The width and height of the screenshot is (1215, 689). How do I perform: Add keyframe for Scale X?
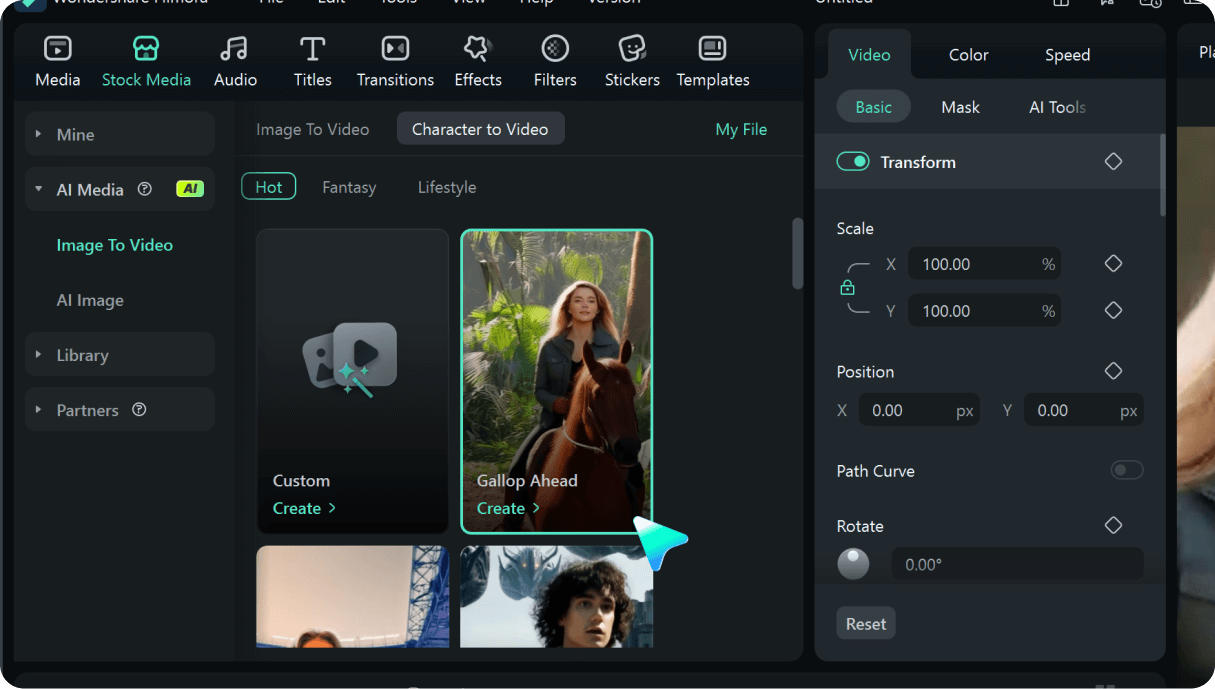(1113, 264)
